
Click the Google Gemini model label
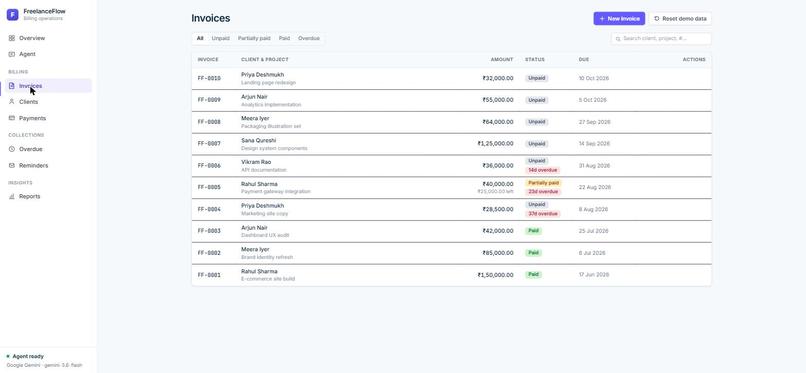pos(44,365)
